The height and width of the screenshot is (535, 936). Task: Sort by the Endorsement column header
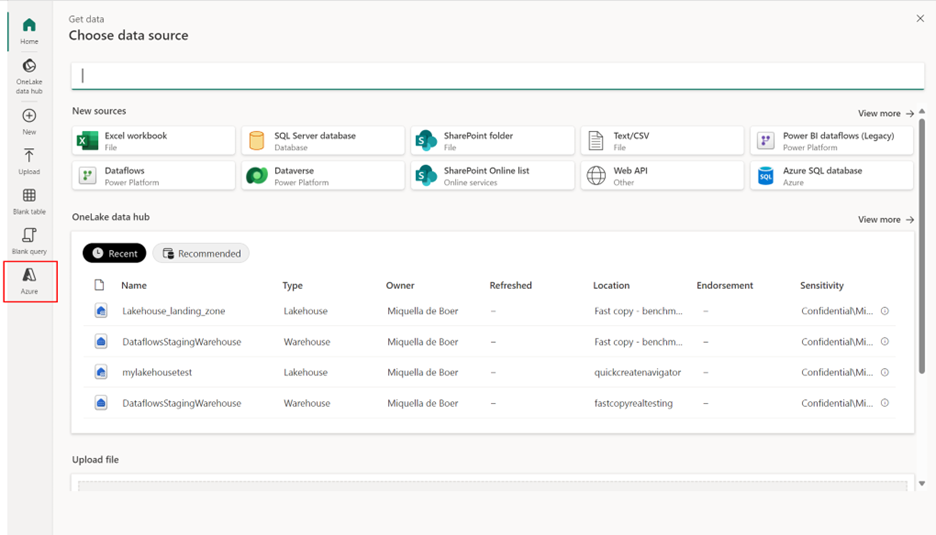point(725,285)
